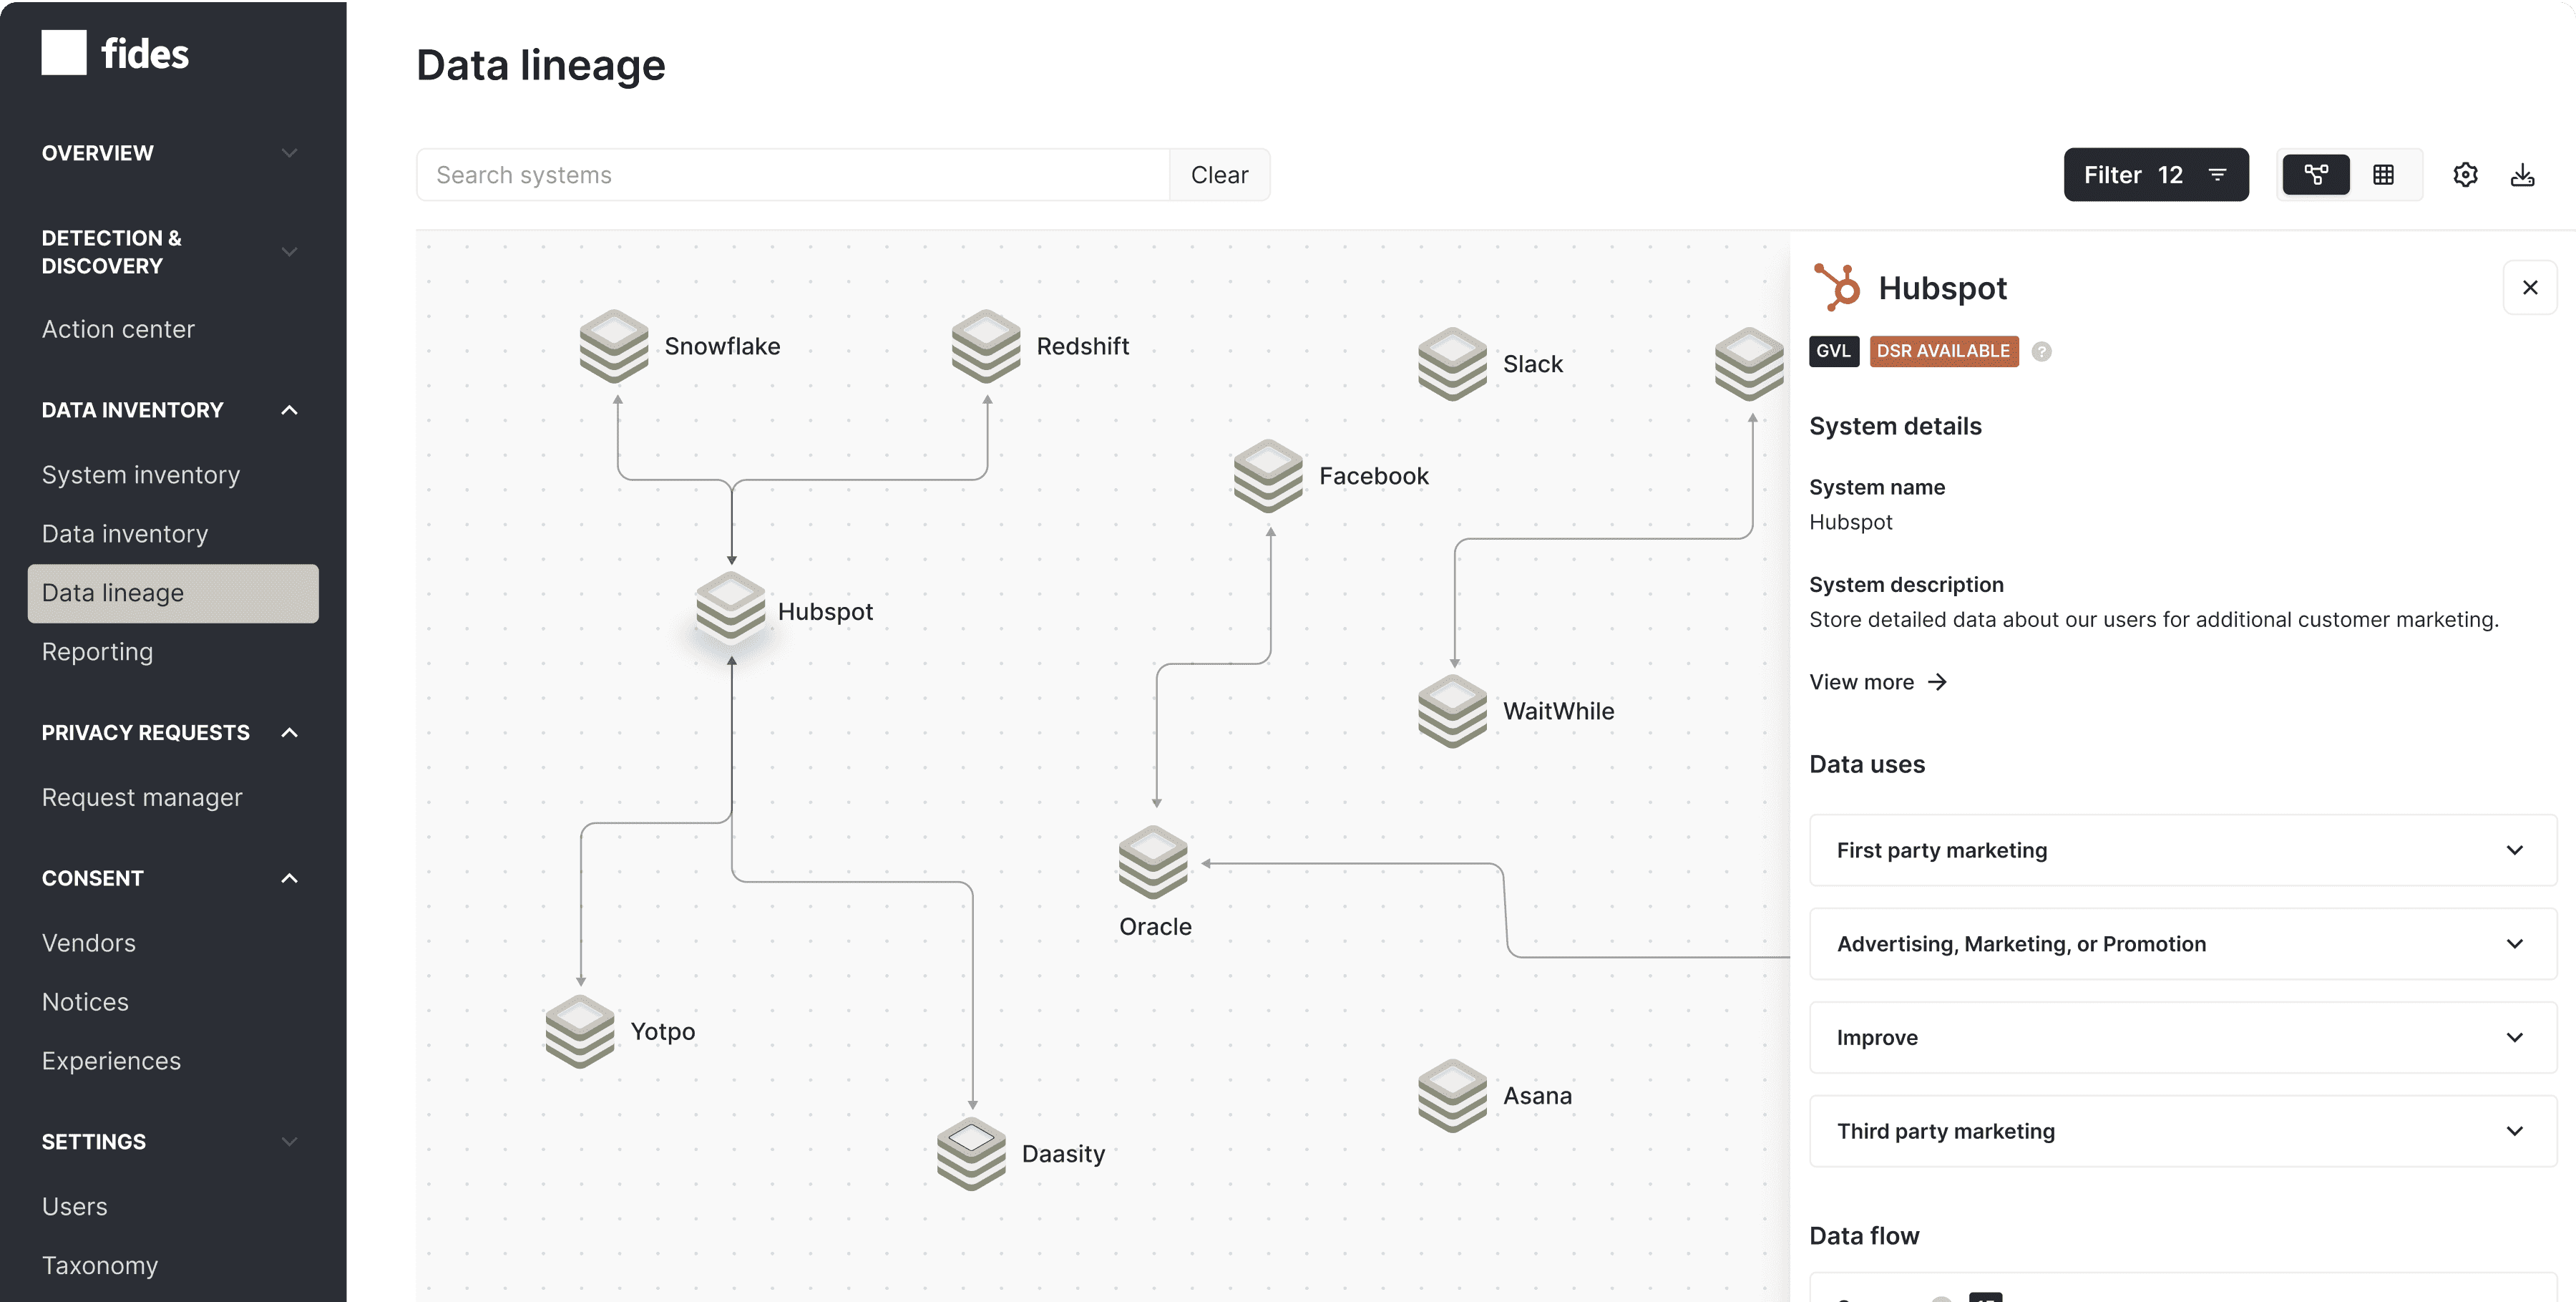Image resolution: width=2576 pixels, height=1302 pixels.
Task: Open Vendors page
Action: tap(89, 943)
